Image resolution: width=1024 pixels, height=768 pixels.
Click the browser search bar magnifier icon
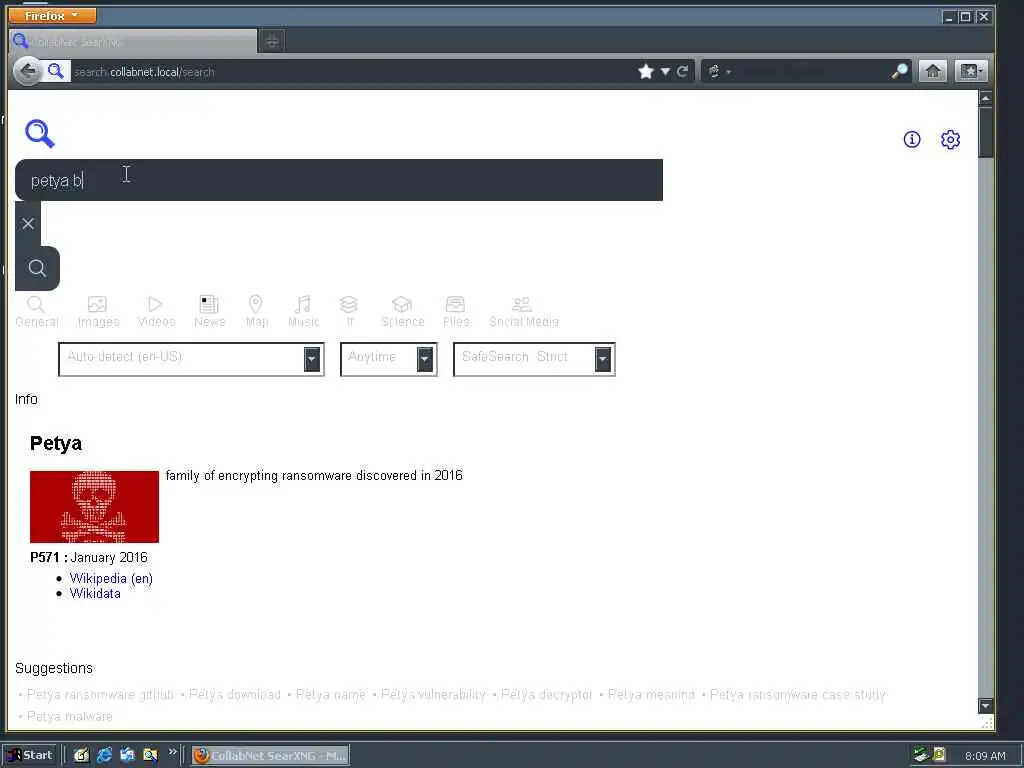point(900,71)
